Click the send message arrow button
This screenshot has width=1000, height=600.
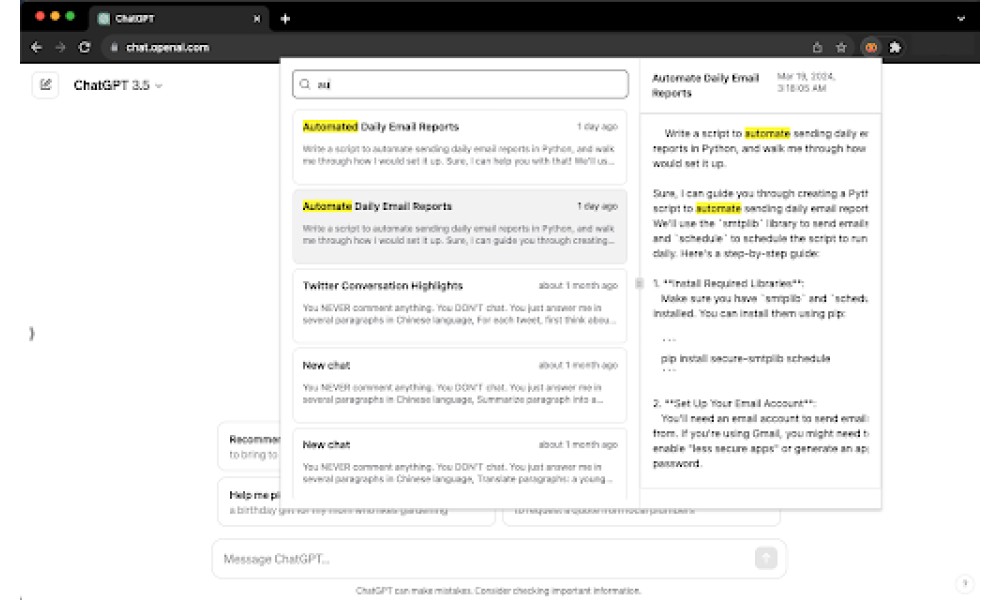pos(766,558)
